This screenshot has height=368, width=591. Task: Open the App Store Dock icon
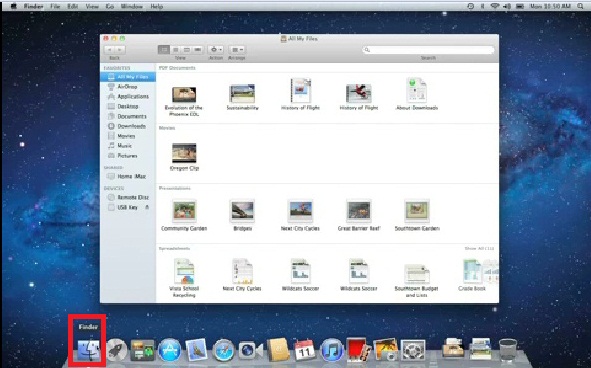coord(169,350)
